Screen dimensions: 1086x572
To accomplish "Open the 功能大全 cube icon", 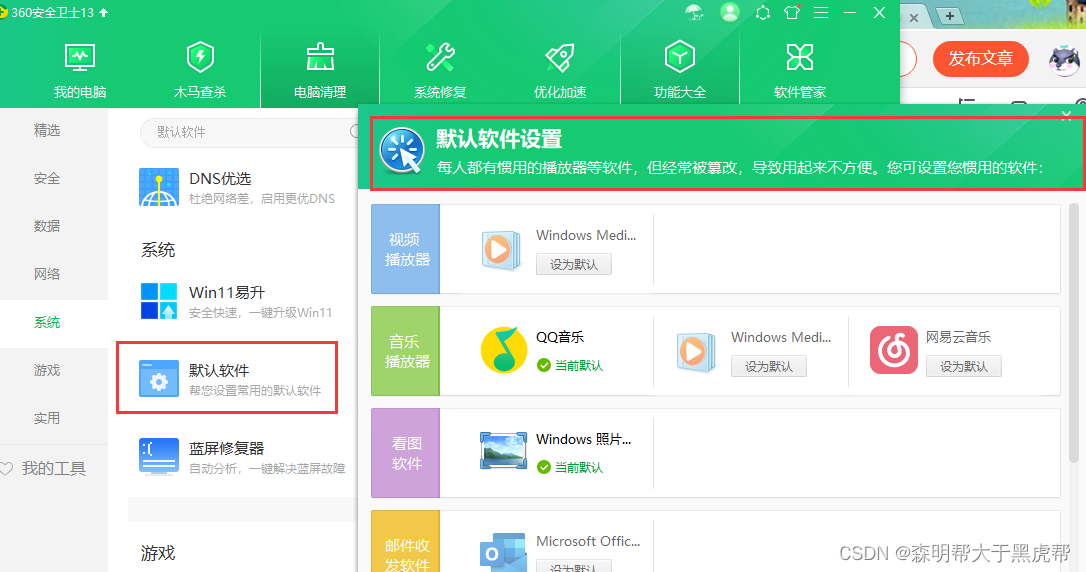I will point(679,57).
